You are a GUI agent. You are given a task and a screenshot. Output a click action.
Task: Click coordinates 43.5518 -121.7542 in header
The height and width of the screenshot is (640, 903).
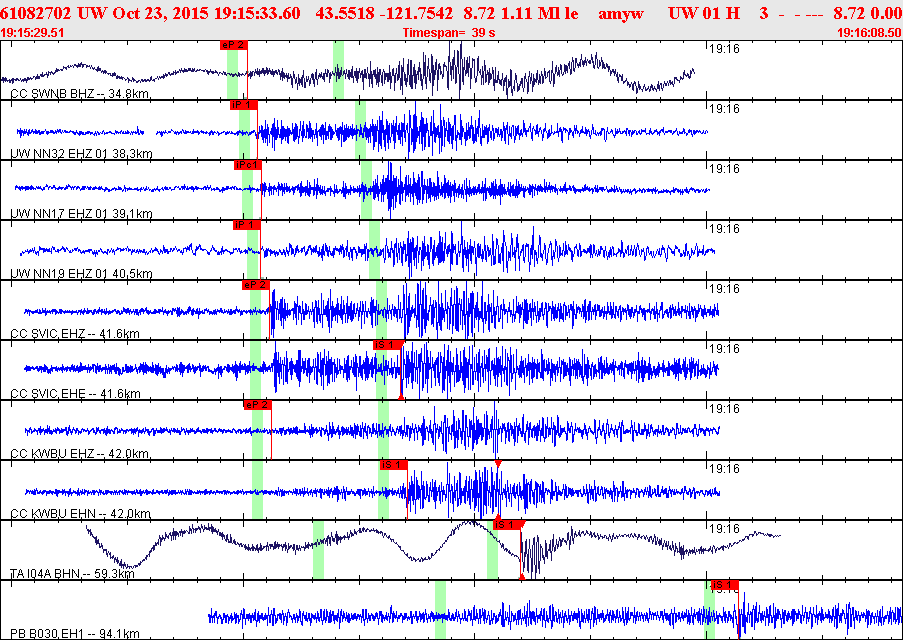(x=384, y=14)
